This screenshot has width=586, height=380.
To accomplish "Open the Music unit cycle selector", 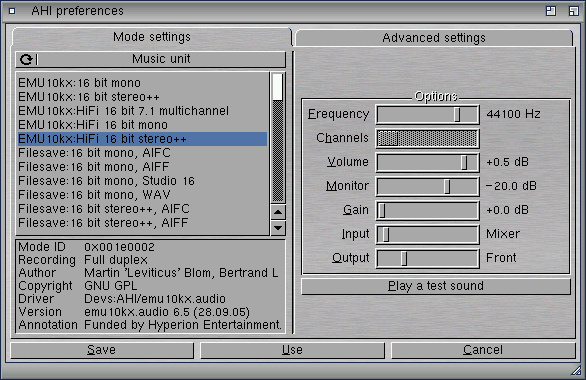I will pyautogui.click(x=151, y=59).
